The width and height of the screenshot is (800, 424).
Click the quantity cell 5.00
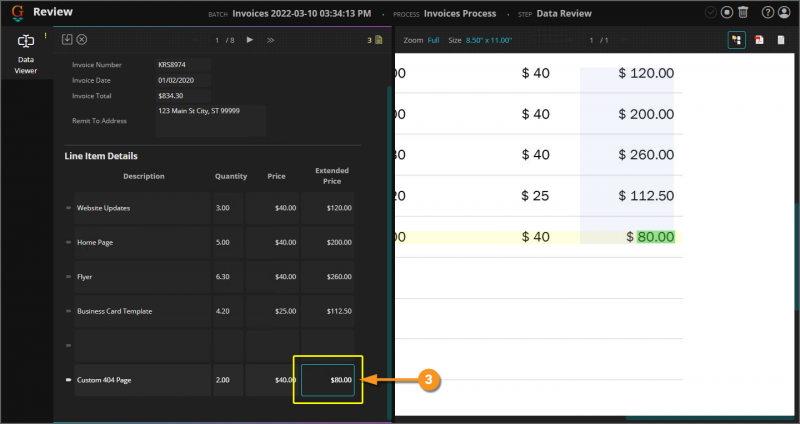228,242
